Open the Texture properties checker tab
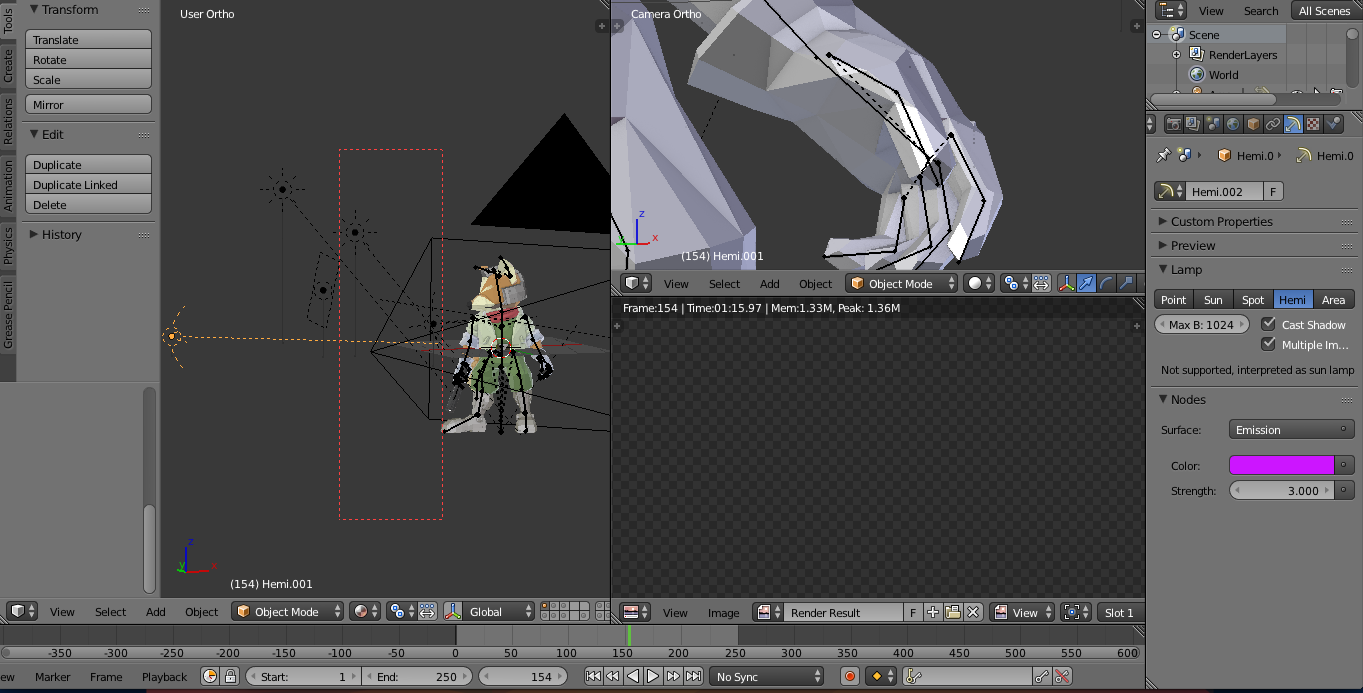 1311,122
